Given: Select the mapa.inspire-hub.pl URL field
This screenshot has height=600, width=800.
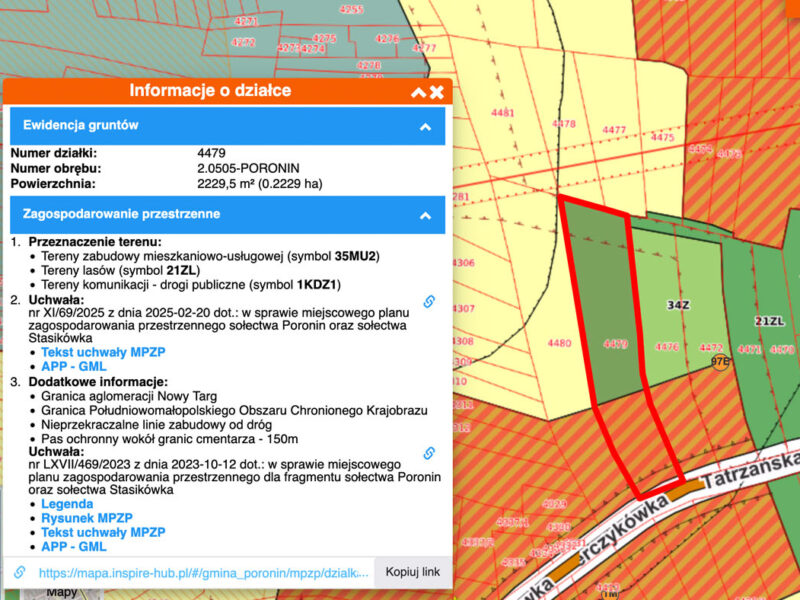Looking at the screenshot, I should pyautogui.click(x=203, y=573).
